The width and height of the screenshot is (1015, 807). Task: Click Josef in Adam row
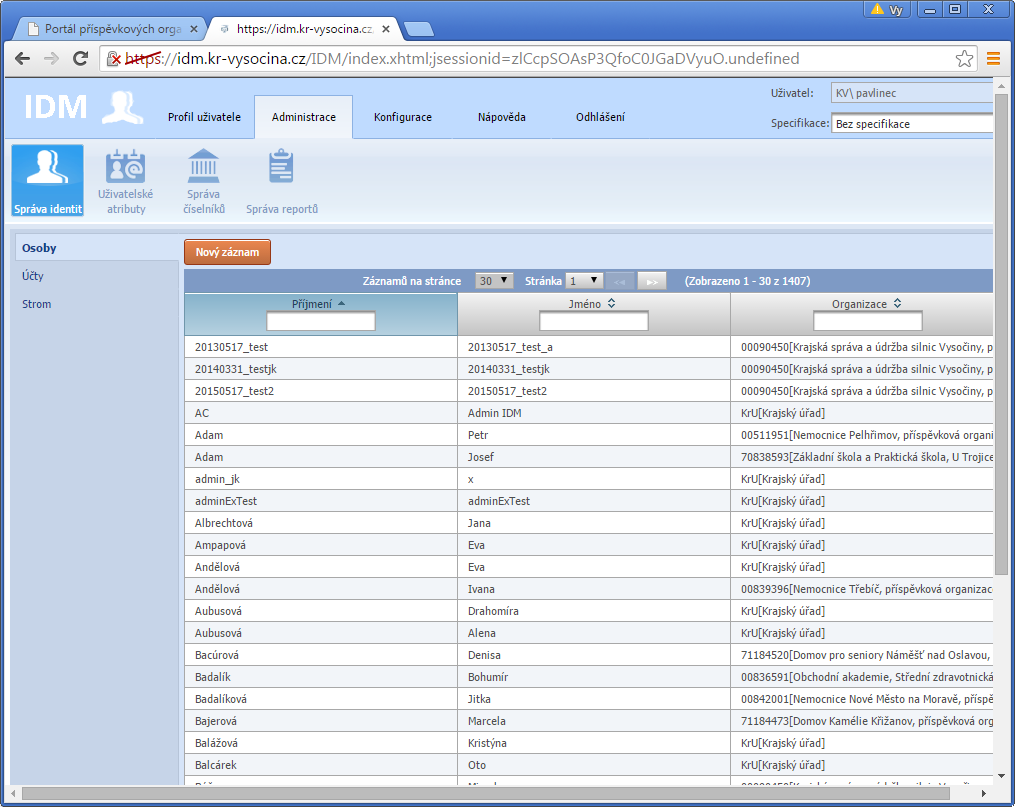594,457
